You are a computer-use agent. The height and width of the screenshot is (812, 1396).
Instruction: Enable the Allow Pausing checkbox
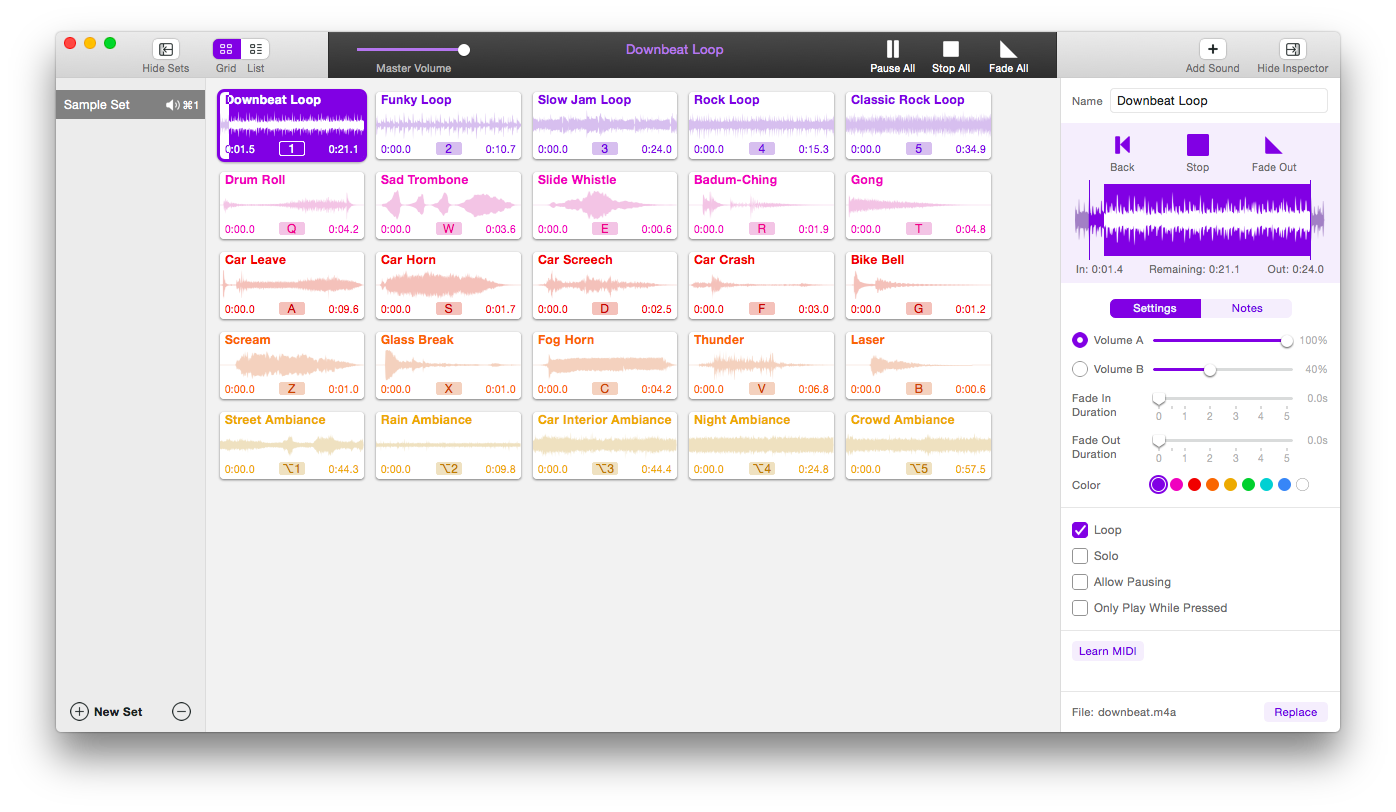pyautogui.click(x=1080, y=582)
